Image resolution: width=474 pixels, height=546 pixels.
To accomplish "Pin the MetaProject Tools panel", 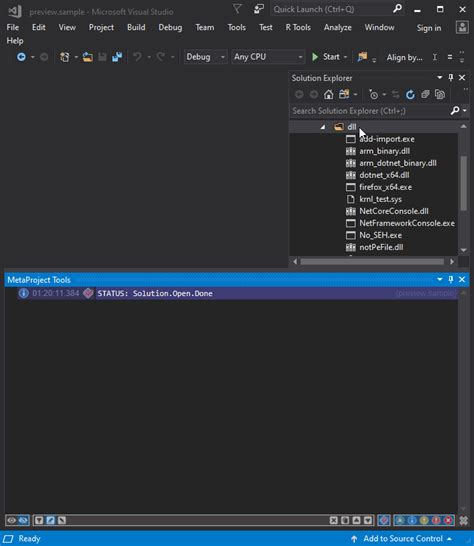I will click(x=451, y=280).
